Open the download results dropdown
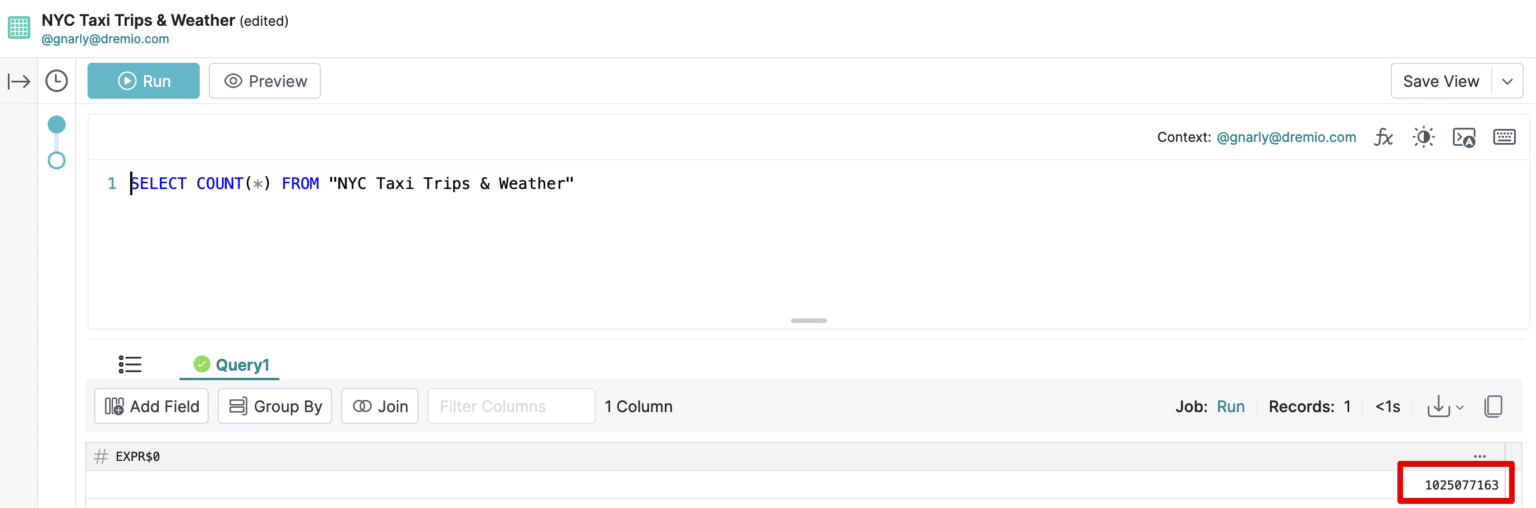 point(1445,406)
